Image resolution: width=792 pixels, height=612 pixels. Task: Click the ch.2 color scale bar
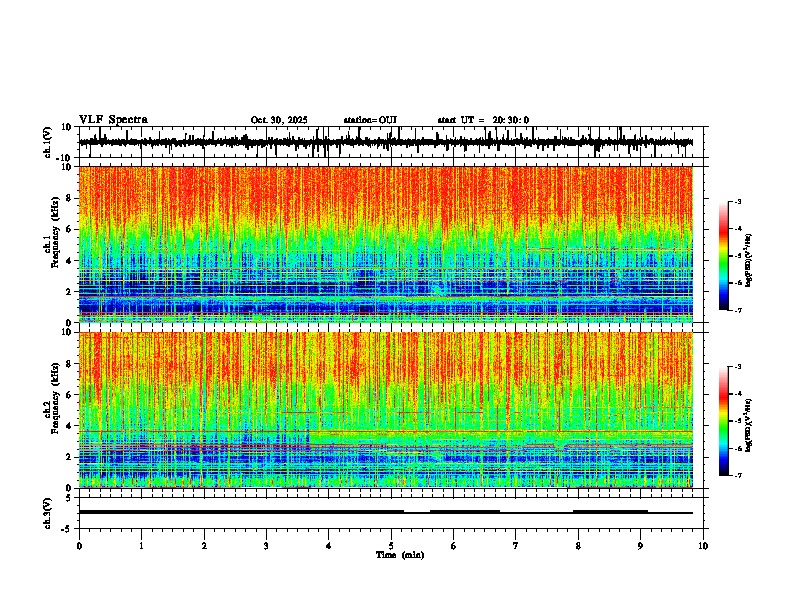[x=723, y=421]
